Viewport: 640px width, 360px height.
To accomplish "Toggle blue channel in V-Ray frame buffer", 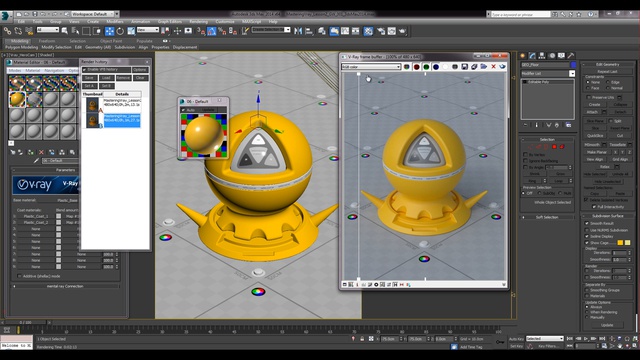I will tap(436, 67).
